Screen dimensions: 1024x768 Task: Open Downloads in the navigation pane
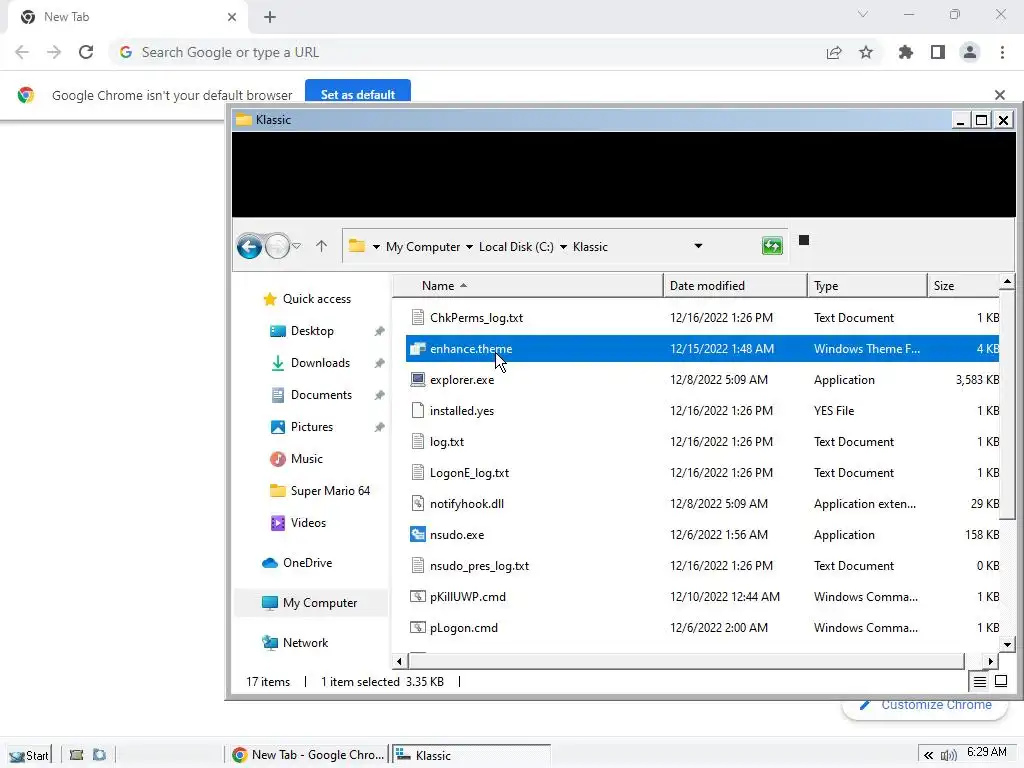click(319, 363)
